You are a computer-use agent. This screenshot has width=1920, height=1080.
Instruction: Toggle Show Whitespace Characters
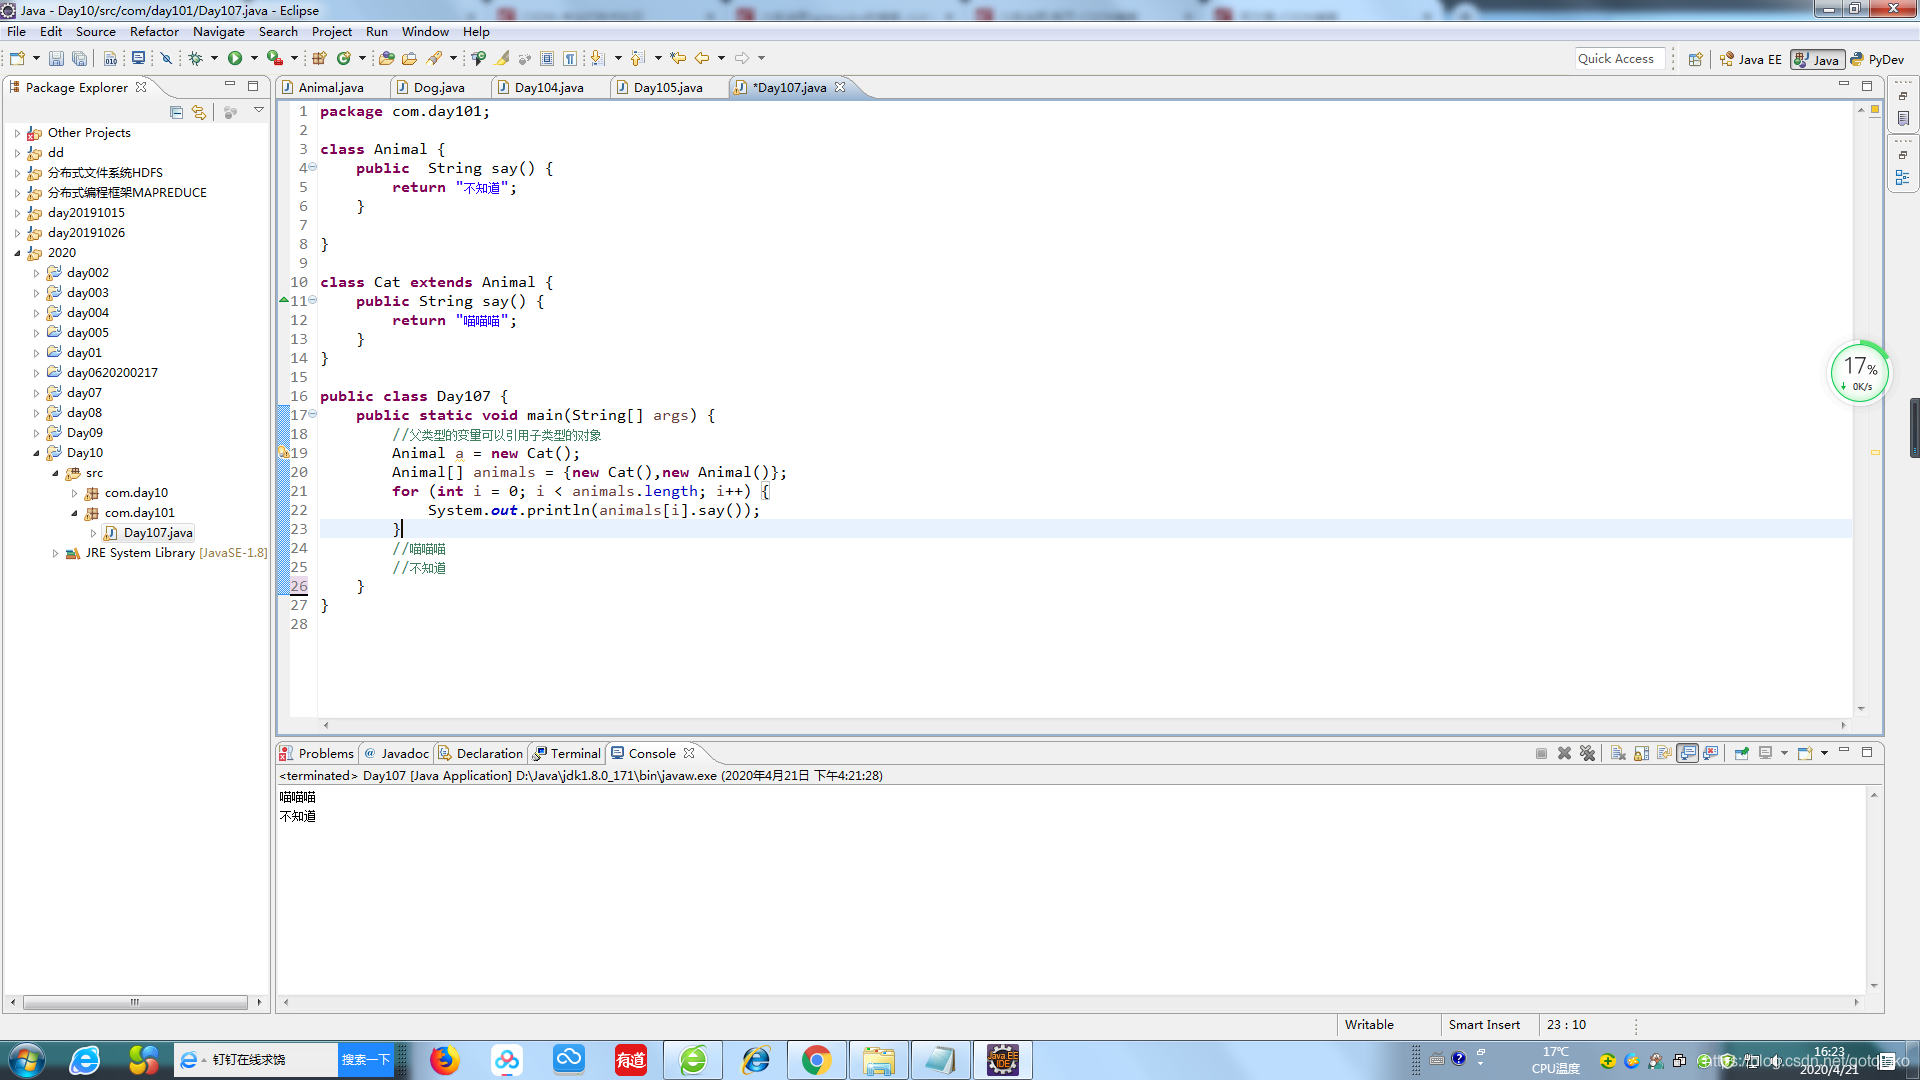click(569, 59)
